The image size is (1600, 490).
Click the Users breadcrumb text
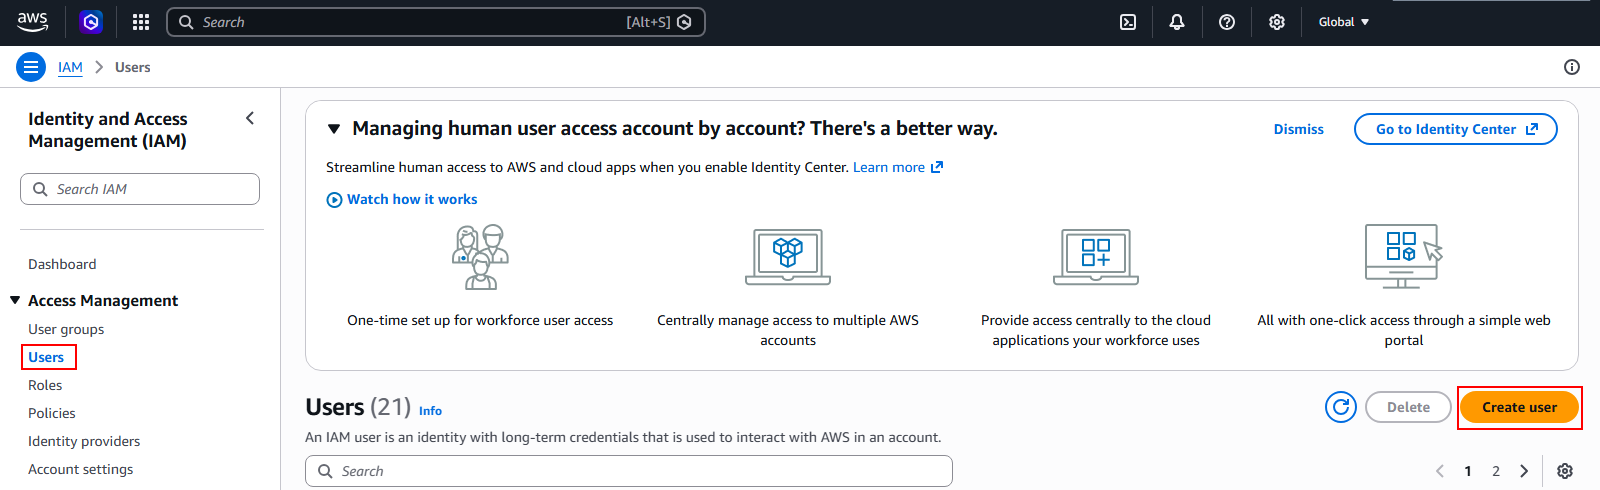pos(133,67)
